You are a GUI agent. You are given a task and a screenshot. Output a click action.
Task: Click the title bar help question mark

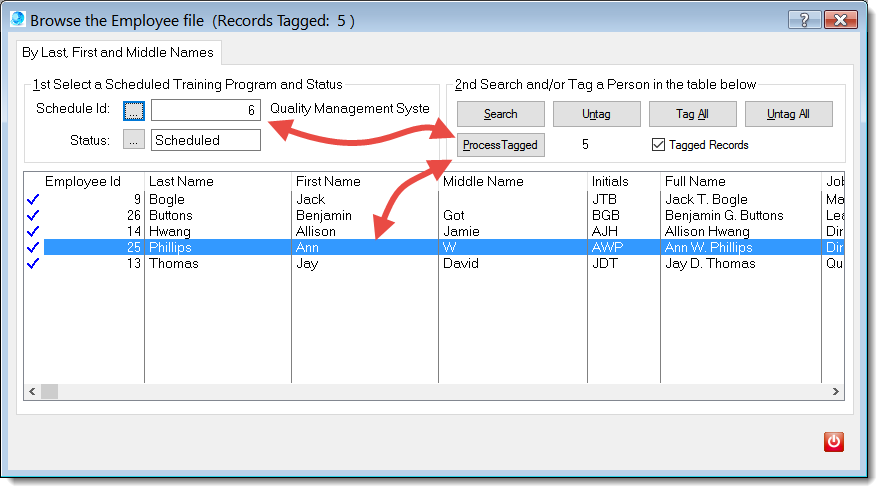(x=804, y=20)
